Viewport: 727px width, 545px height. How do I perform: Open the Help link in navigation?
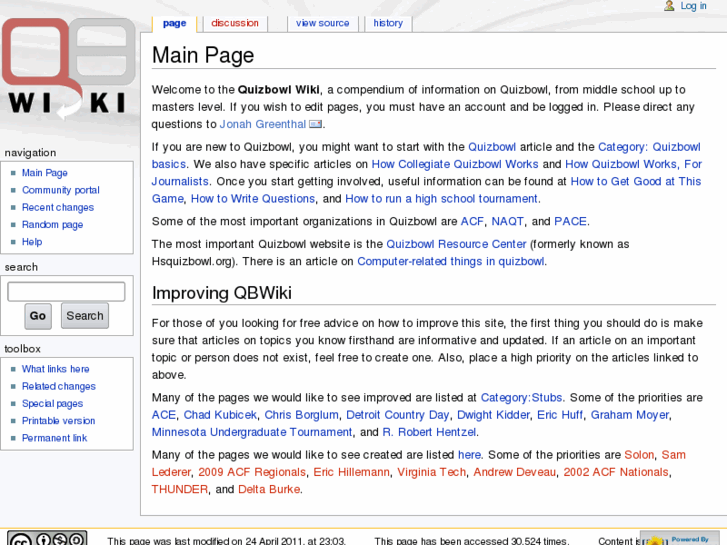32,242
